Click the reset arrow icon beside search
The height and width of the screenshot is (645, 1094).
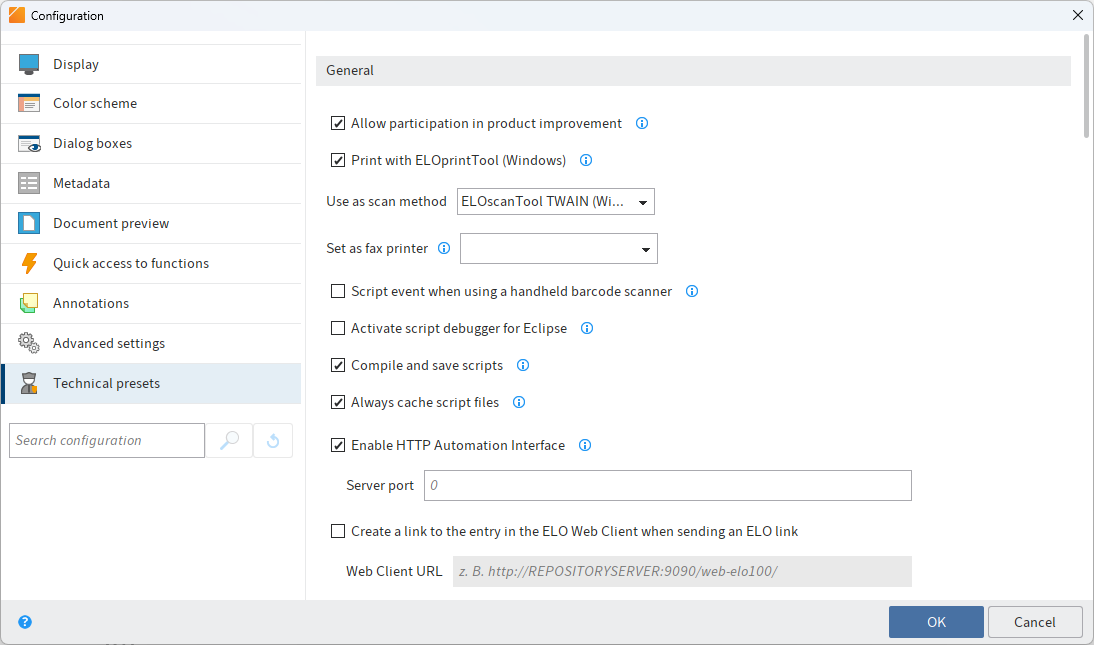[272, 440]
